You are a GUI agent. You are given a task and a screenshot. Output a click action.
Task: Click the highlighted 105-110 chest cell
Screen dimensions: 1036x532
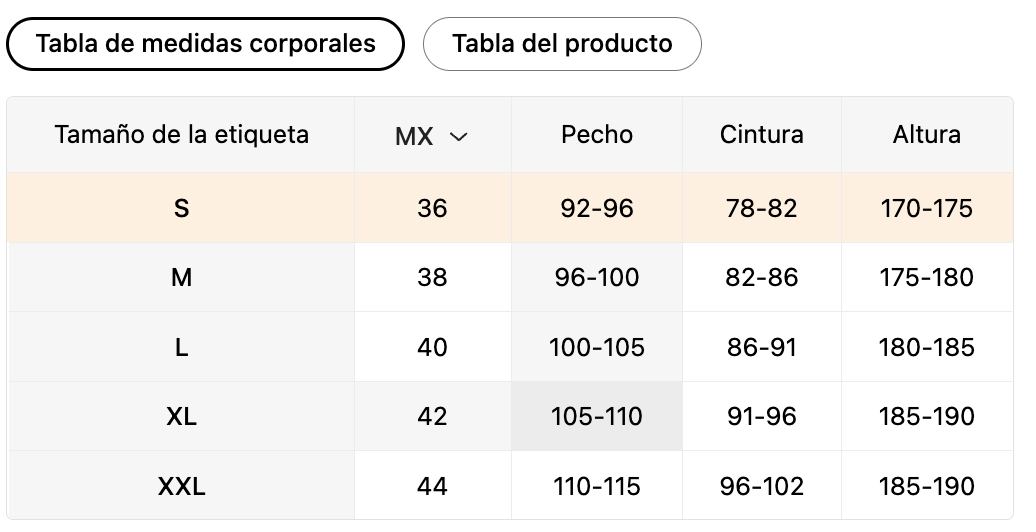tap(597, 416)
